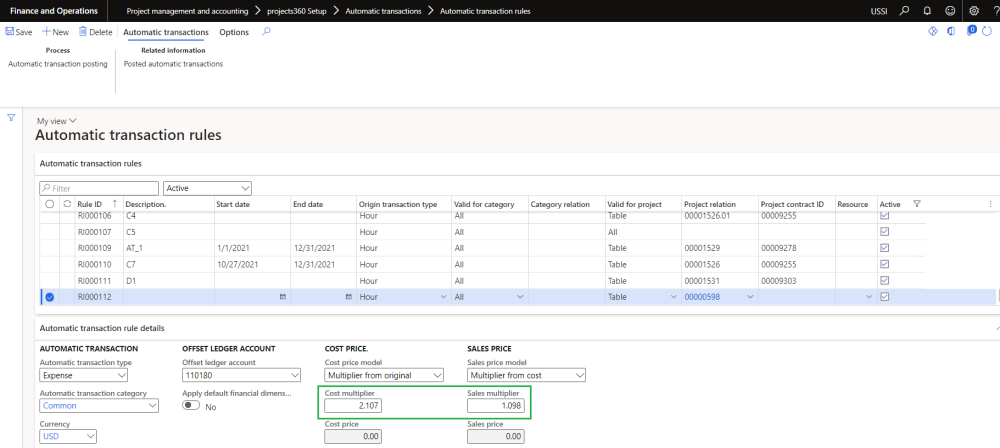Open the side filter pane funnel icon

coord(11,117)
